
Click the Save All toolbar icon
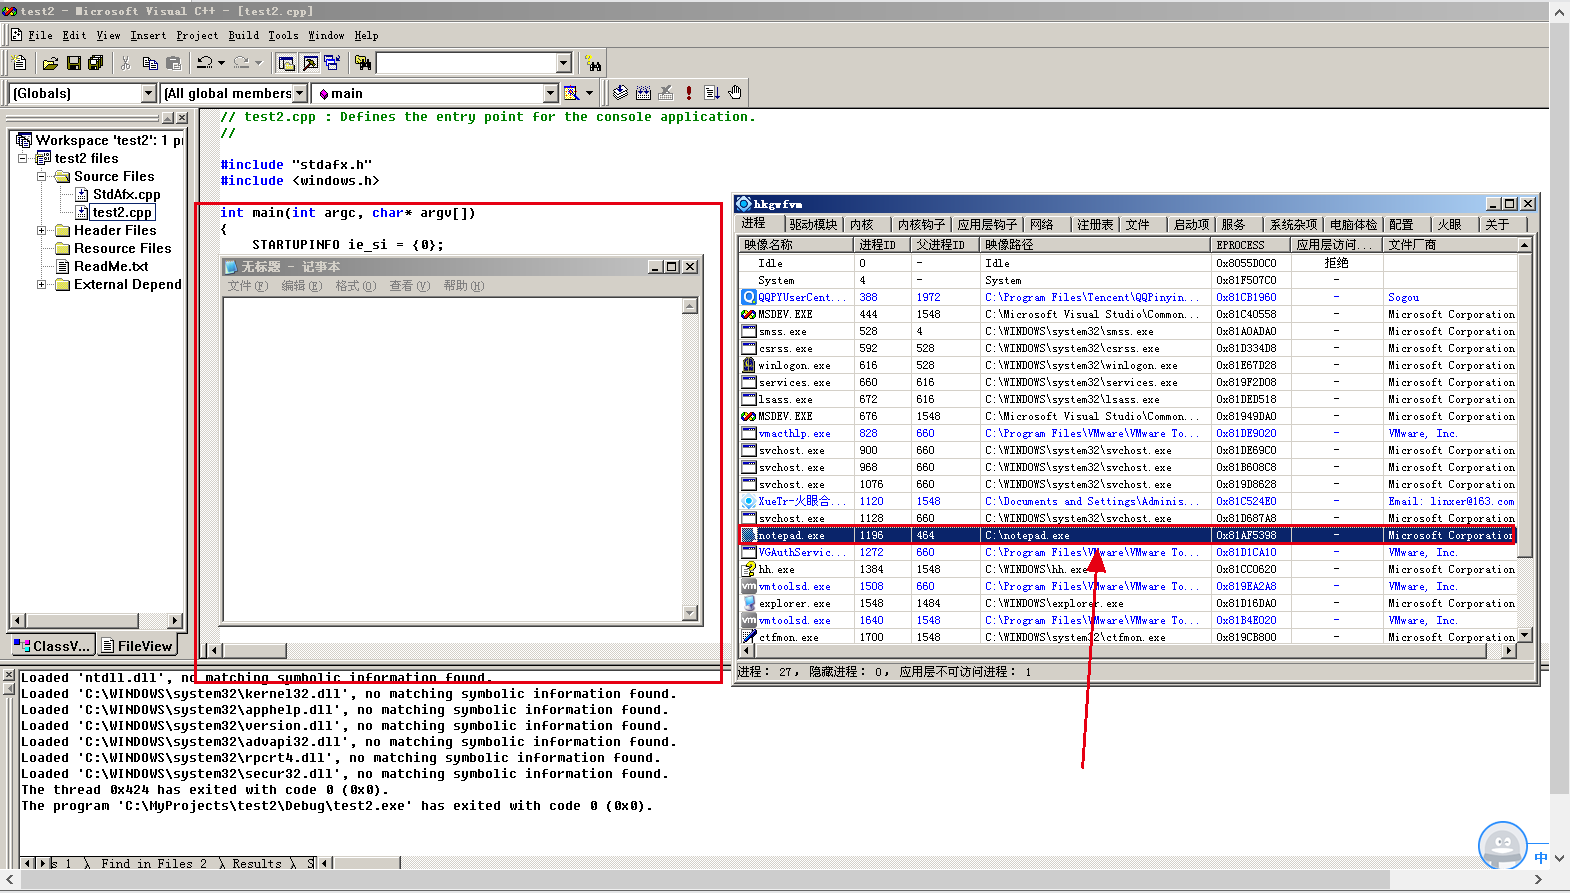96,63
